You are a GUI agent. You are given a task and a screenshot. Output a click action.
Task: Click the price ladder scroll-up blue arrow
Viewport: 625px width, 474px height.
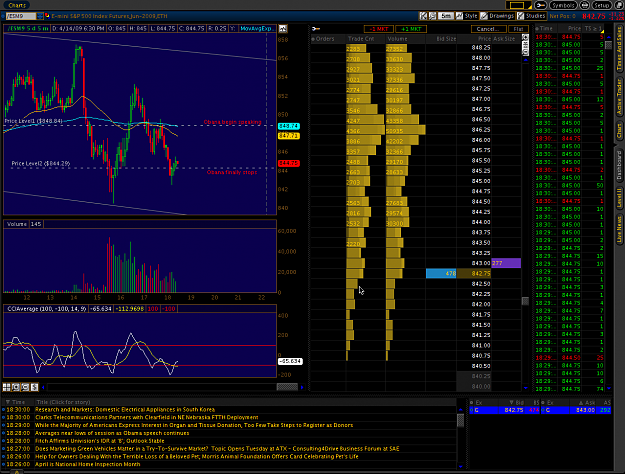pyautogui.click(x=525, y=60)
